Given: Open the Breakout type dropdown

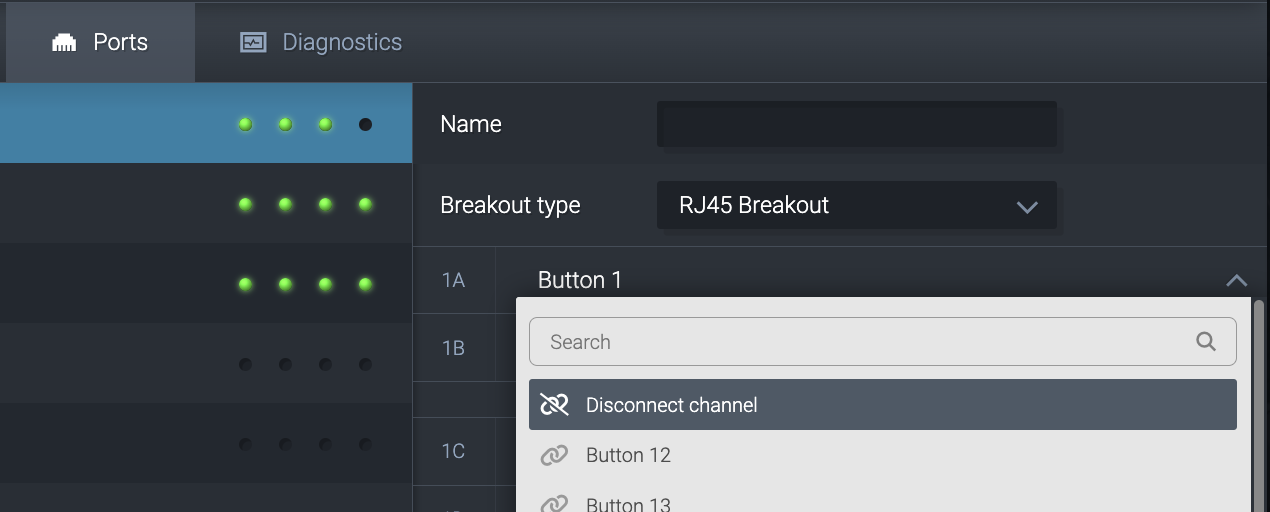Looking at the screenshot, I should (x=856, y=206).
